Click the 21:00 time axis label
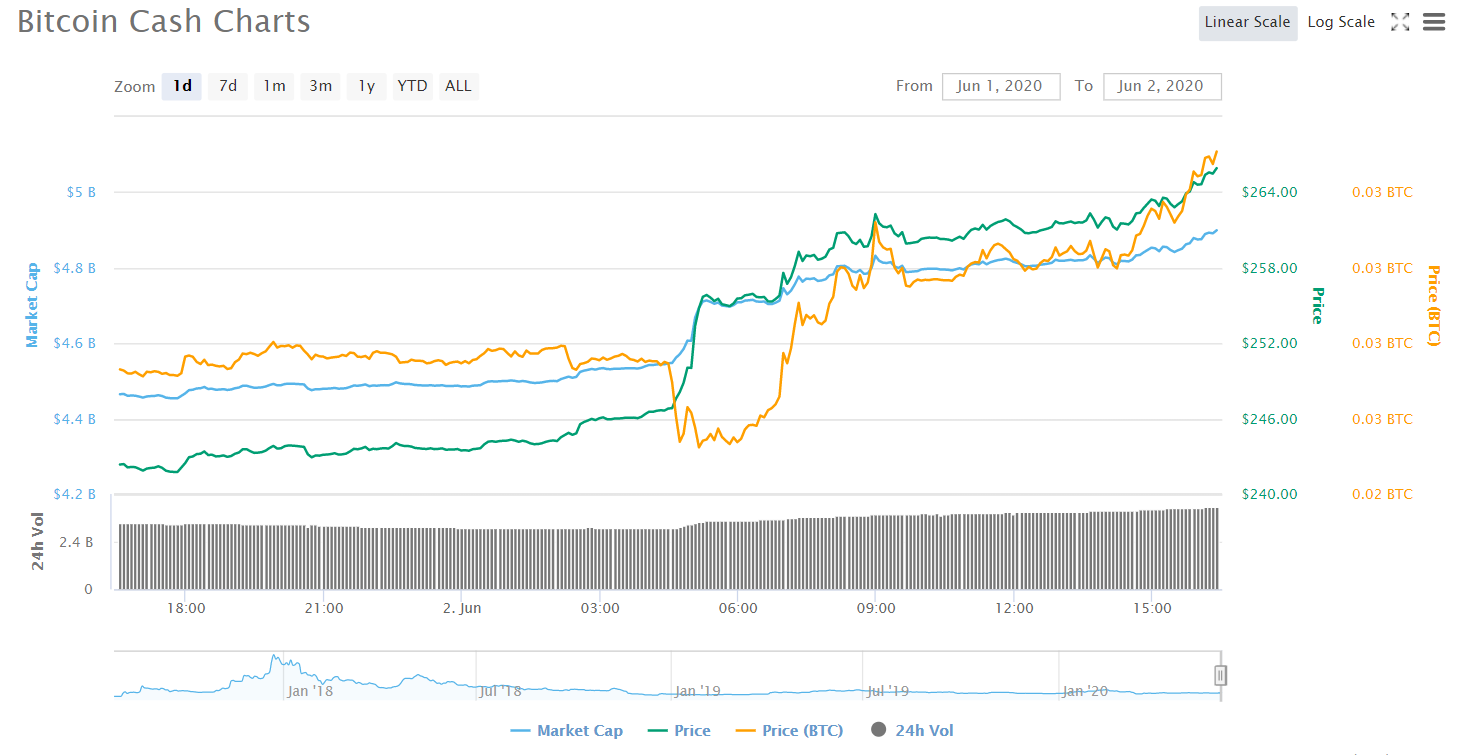The width and height of the screenshot is (1475, 755). pyautogui.click(x=324, y=608)
